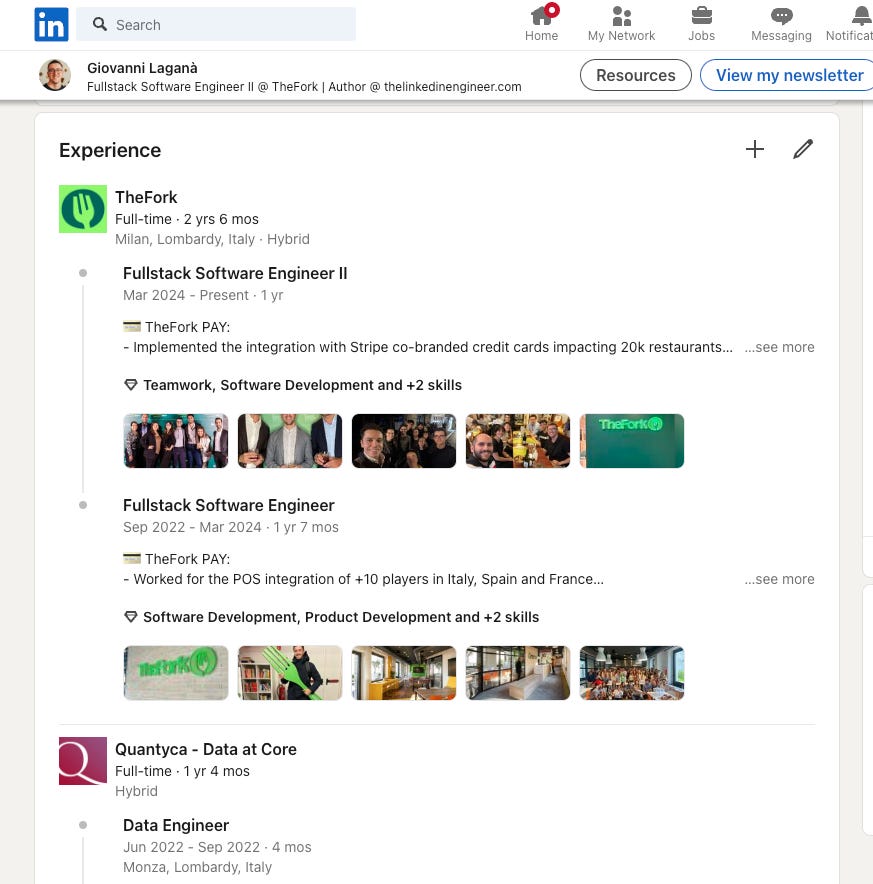Click Monza, Lombardy, Italy location text
873x884 pixels.
pyautogui.click(x=197, y=867)
